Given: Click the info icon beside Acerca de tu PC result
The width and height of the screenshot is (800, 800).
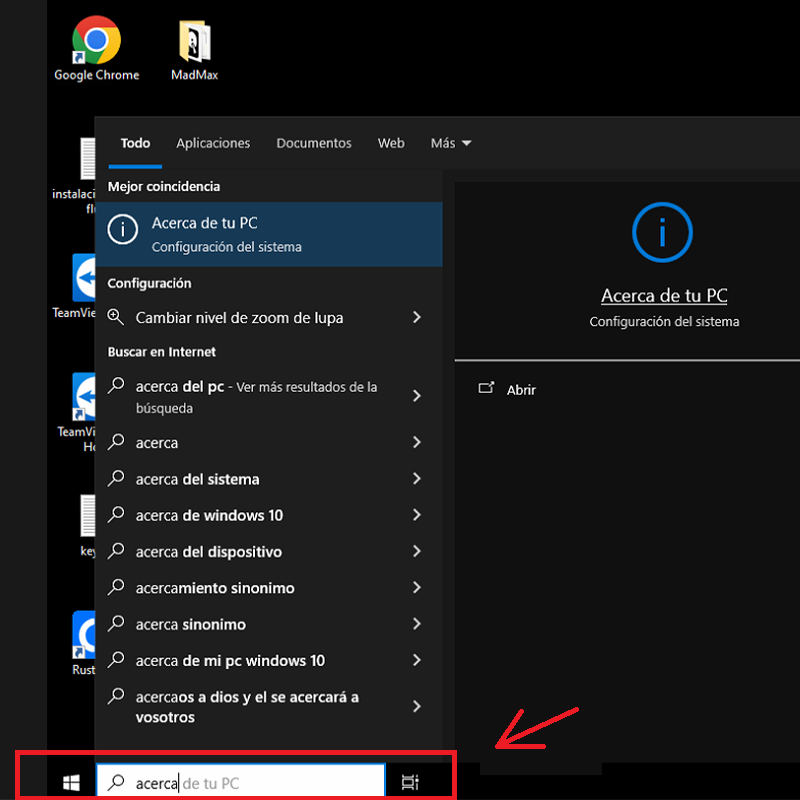Looking at the screenshot, I should pyautogui.click(x=122, y=230).
